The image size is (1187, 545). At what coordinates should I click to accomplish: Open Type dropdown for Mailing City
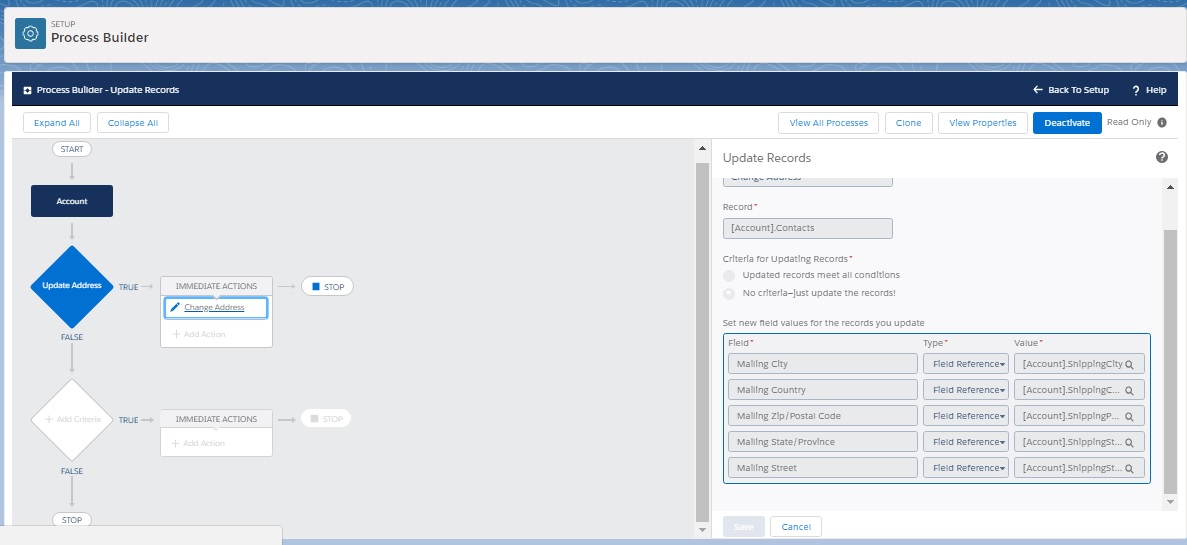[x=965, y=364]
